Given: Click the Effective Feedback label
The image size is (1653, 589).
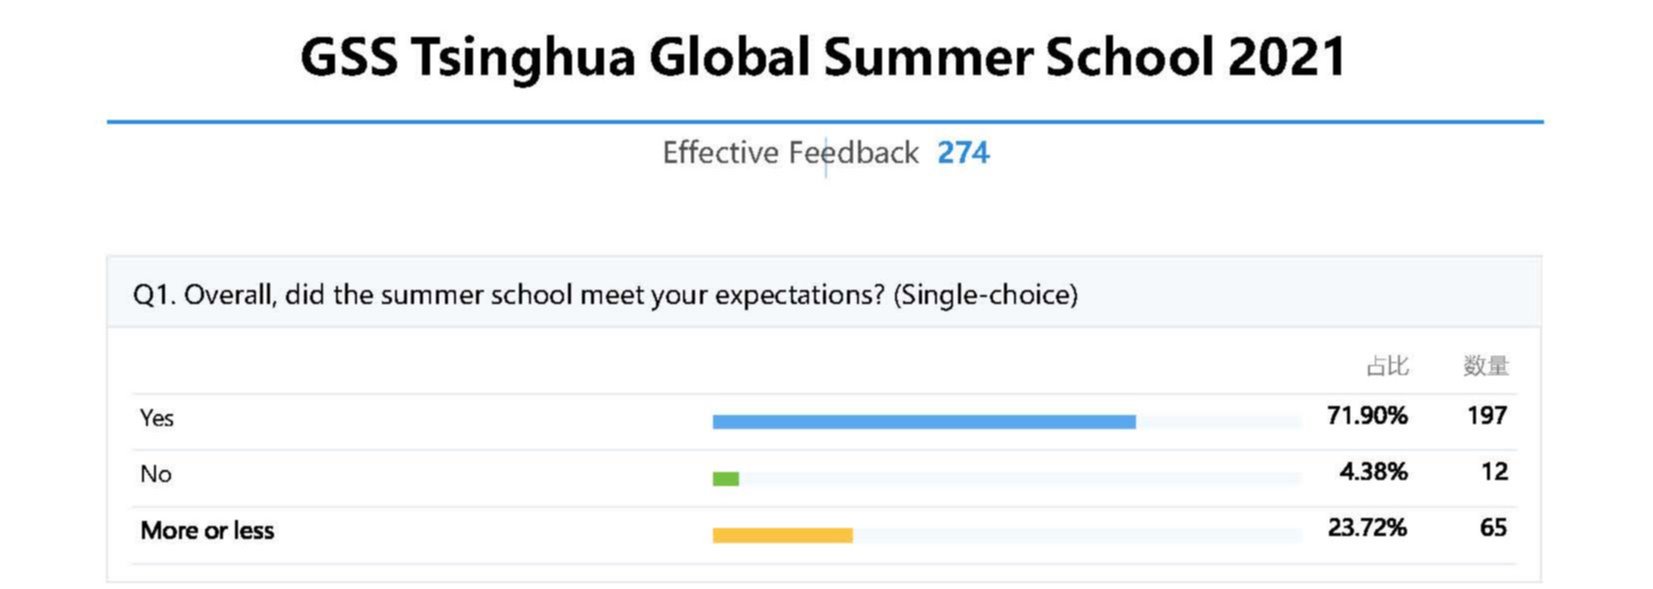Looking at the screenshot, I should click(x=790, y=153).
